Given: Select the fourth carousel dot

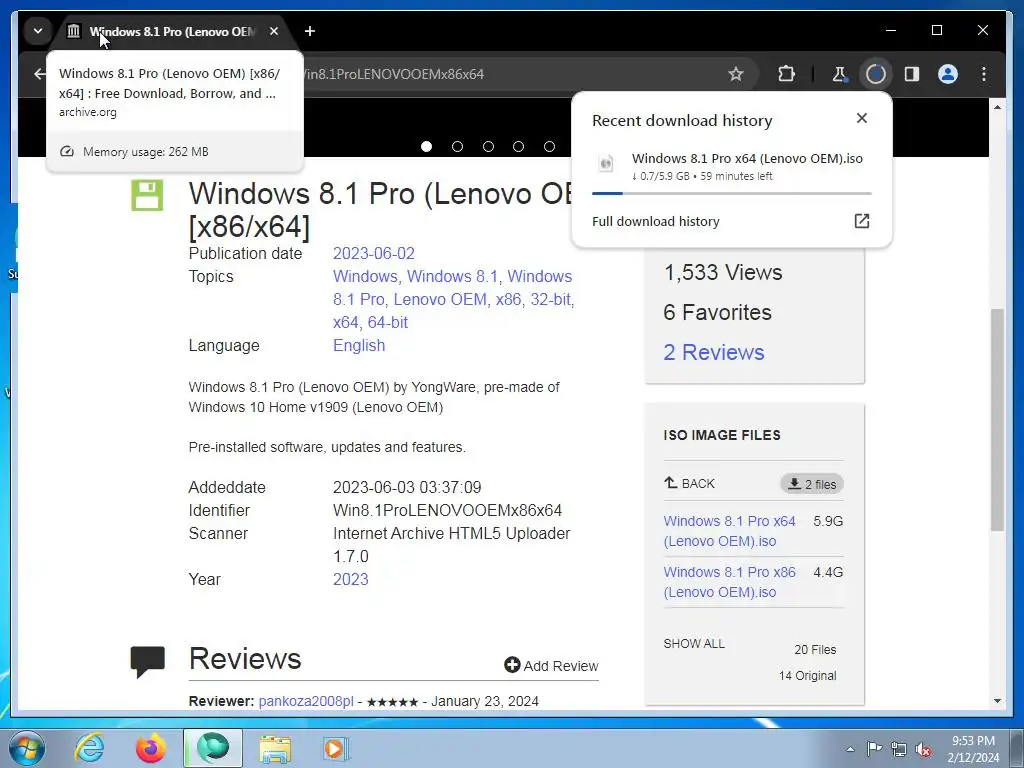Looking at the screenshot, I should [519, 146].
